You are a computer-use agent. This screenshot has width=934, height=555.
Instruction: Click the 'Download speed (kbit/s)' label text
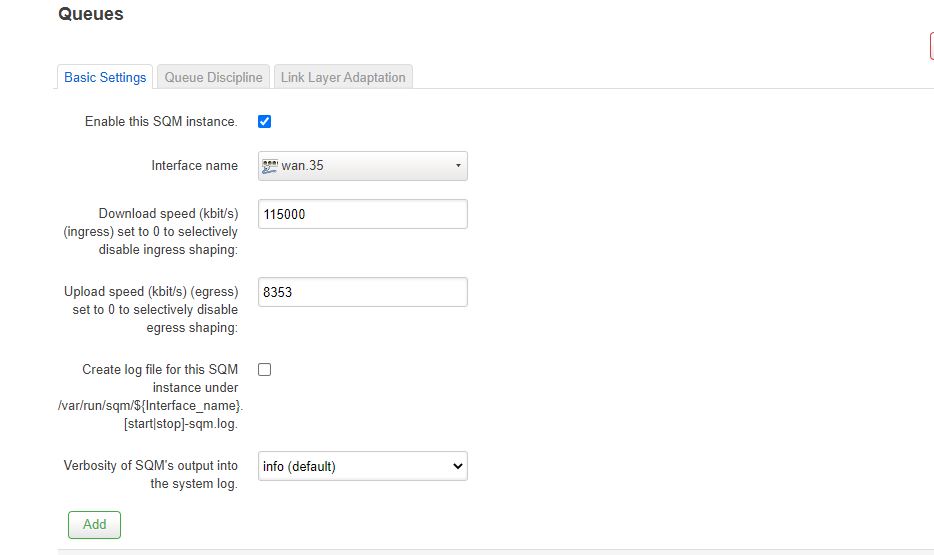click(169, 213)
